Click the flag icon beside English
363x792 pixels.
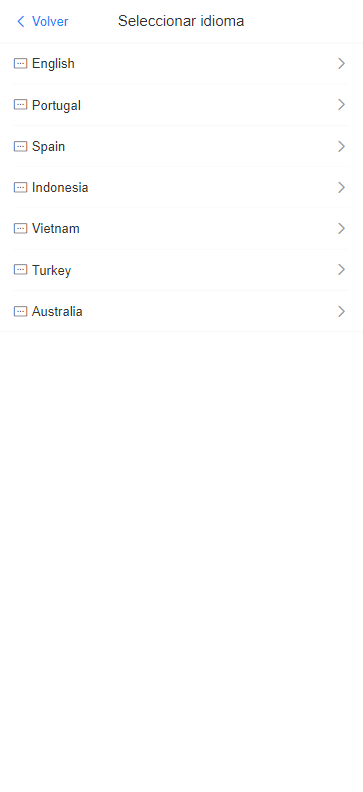[20, 64]
